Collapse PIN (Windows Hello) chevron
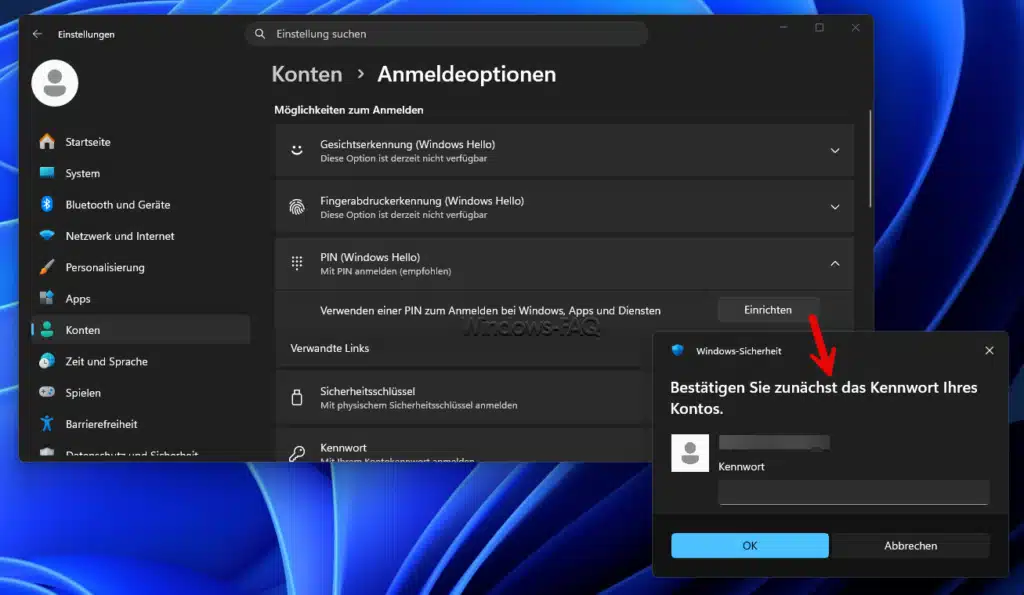Screen dimensions: 1024x595 pos(835,264)
